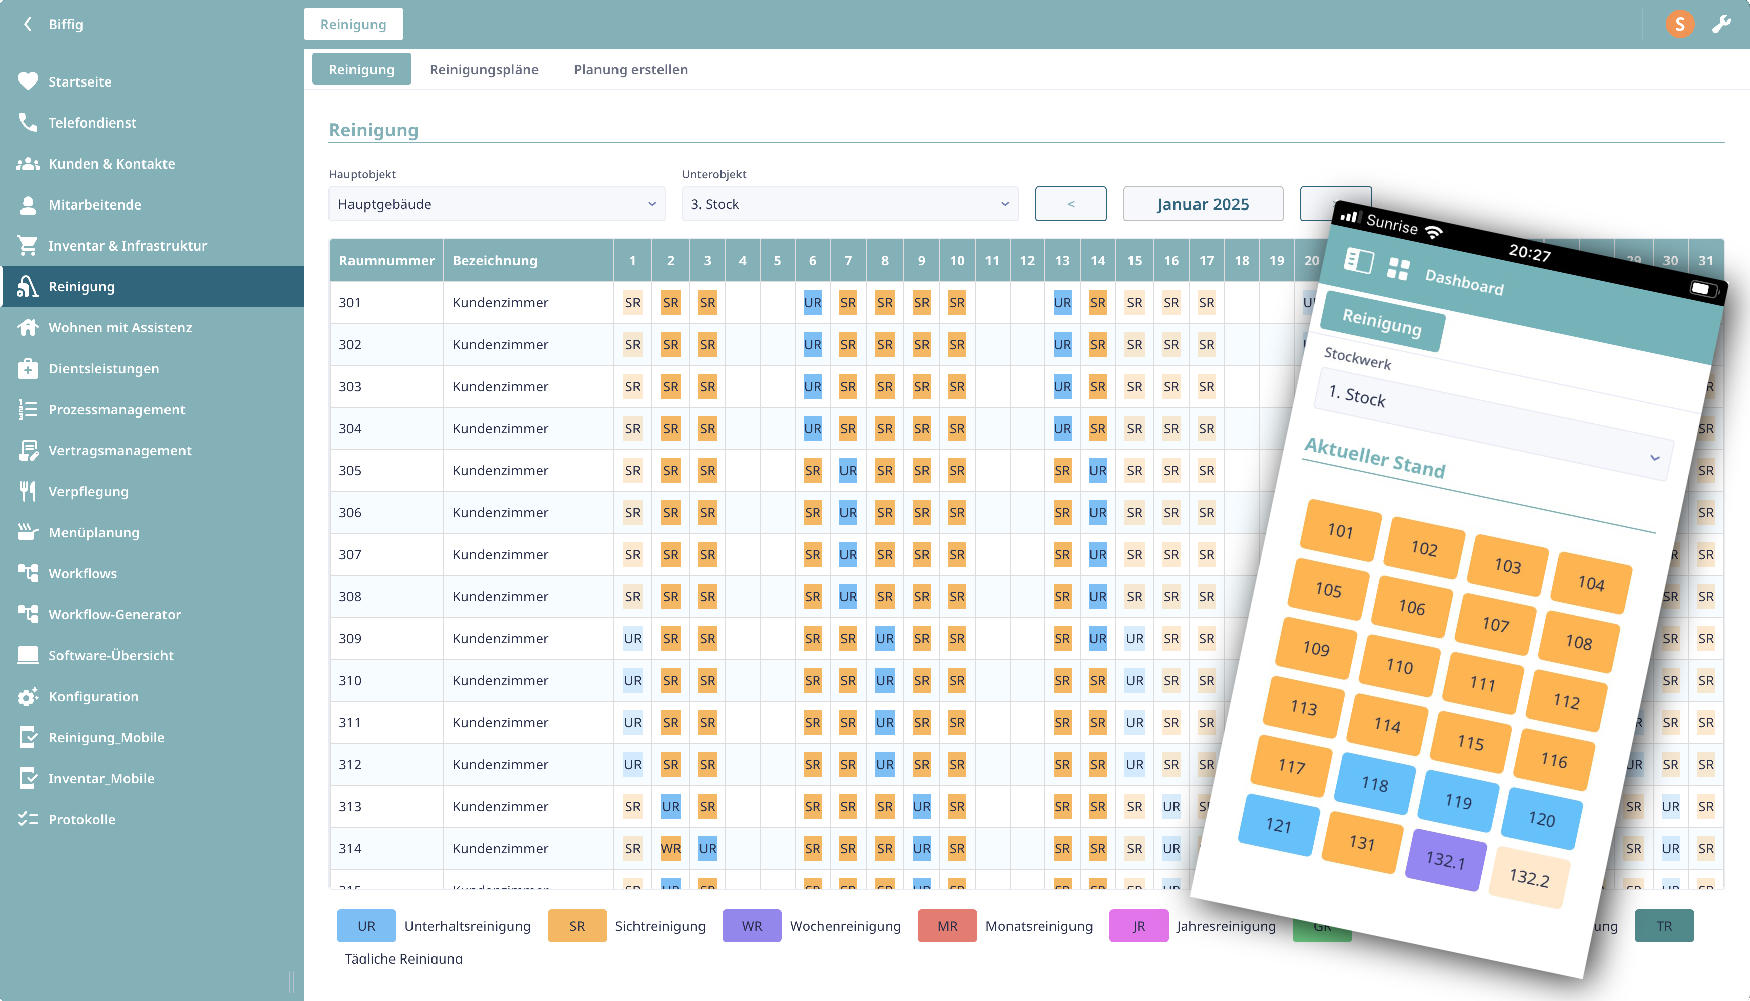Click the Inventar & Infrastruktur cart icon

(28, 246)
